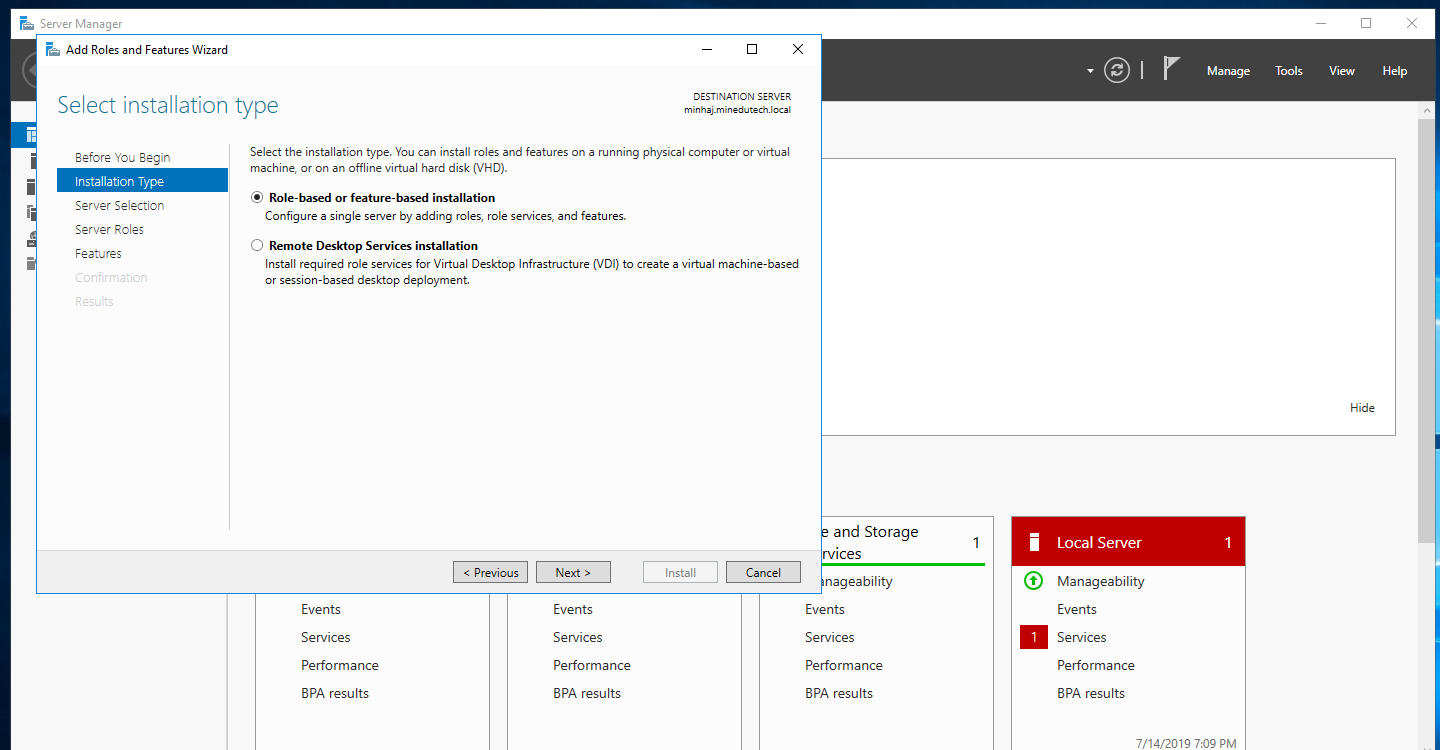
Task: Click the red Services alert badge
Action: (1034, 637)
